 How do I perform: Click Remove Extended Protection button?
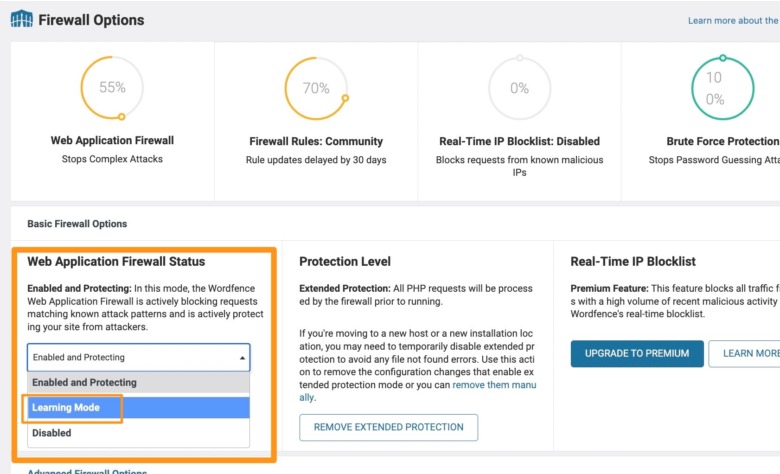[389, 427]
